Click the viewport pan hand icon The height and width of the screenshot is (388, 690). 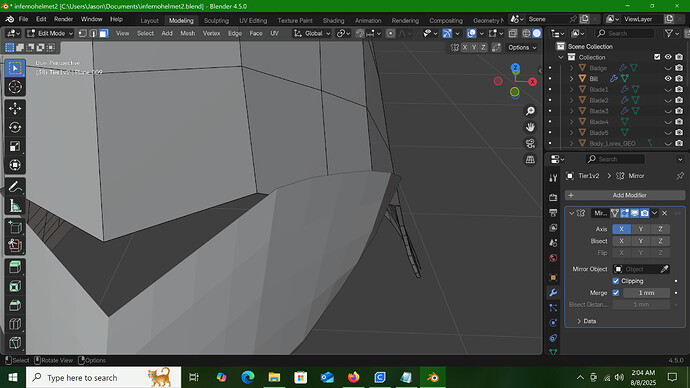[x=530, y=127]
